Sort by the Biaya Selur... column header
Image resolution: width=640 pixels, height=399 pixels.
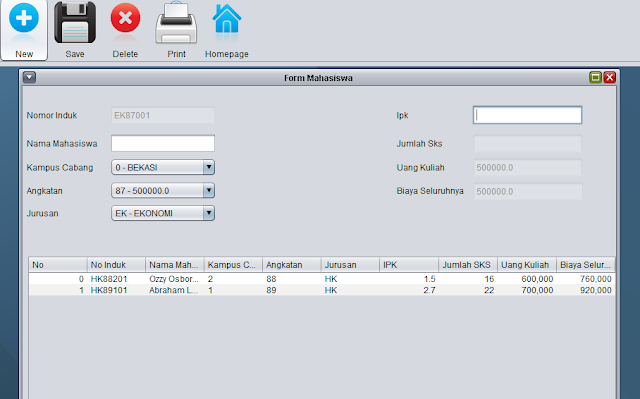click(585, 265)
